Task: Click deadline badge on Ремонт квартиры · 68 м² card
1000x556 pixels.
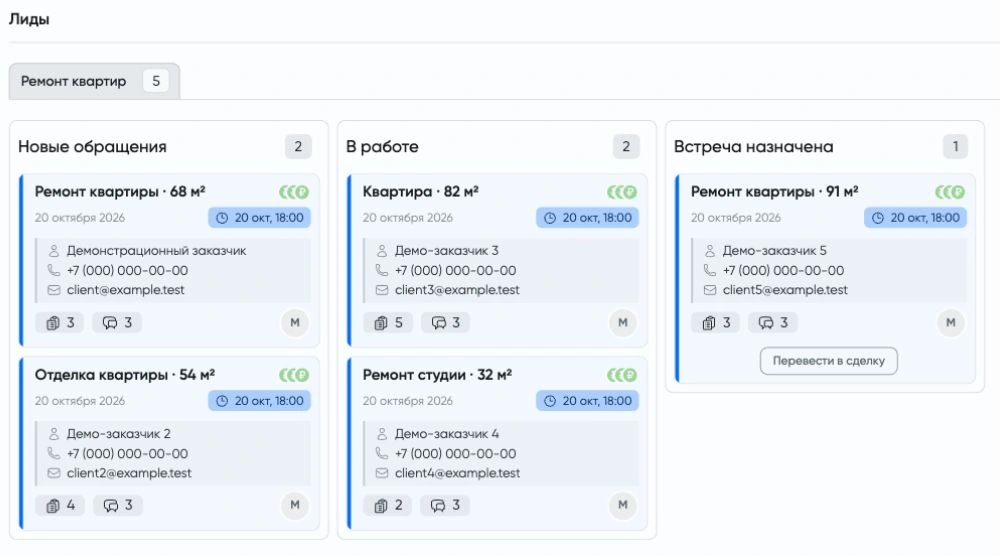Action: click(260, 217)
